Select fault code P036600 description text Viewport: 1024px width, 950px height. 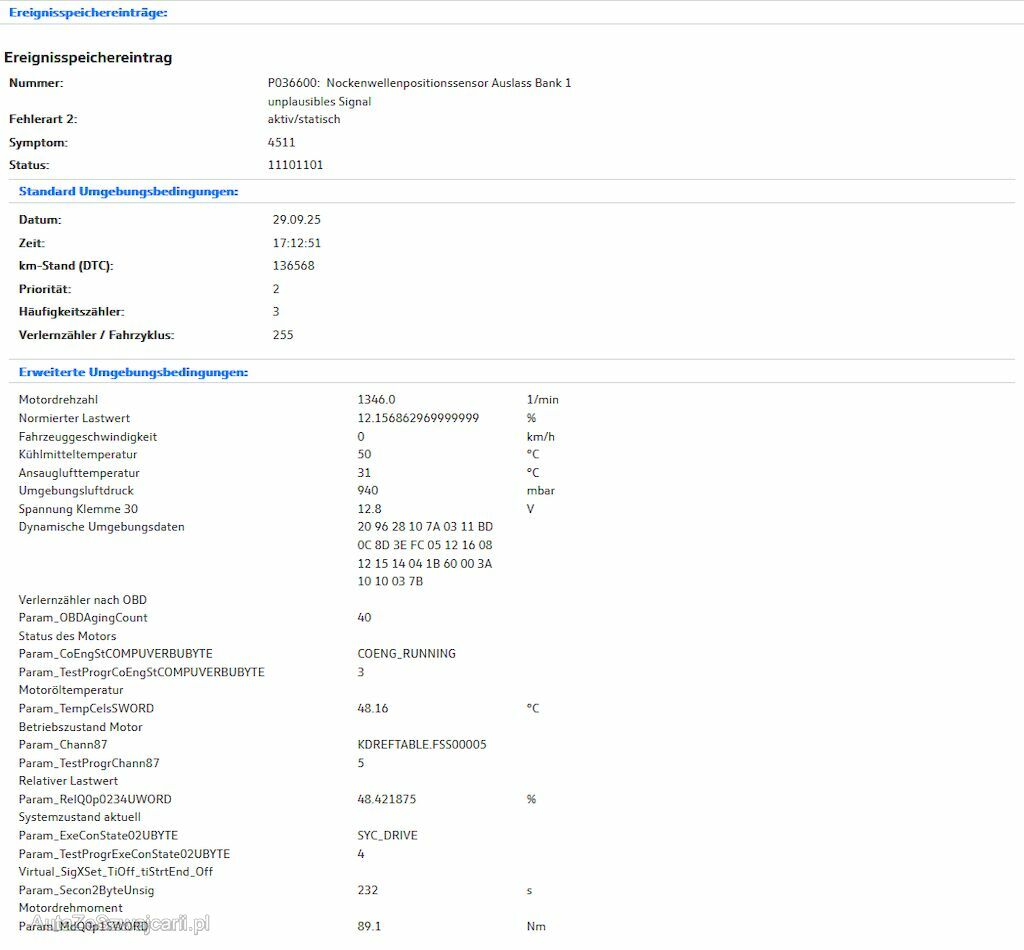(x=419, y=83)
